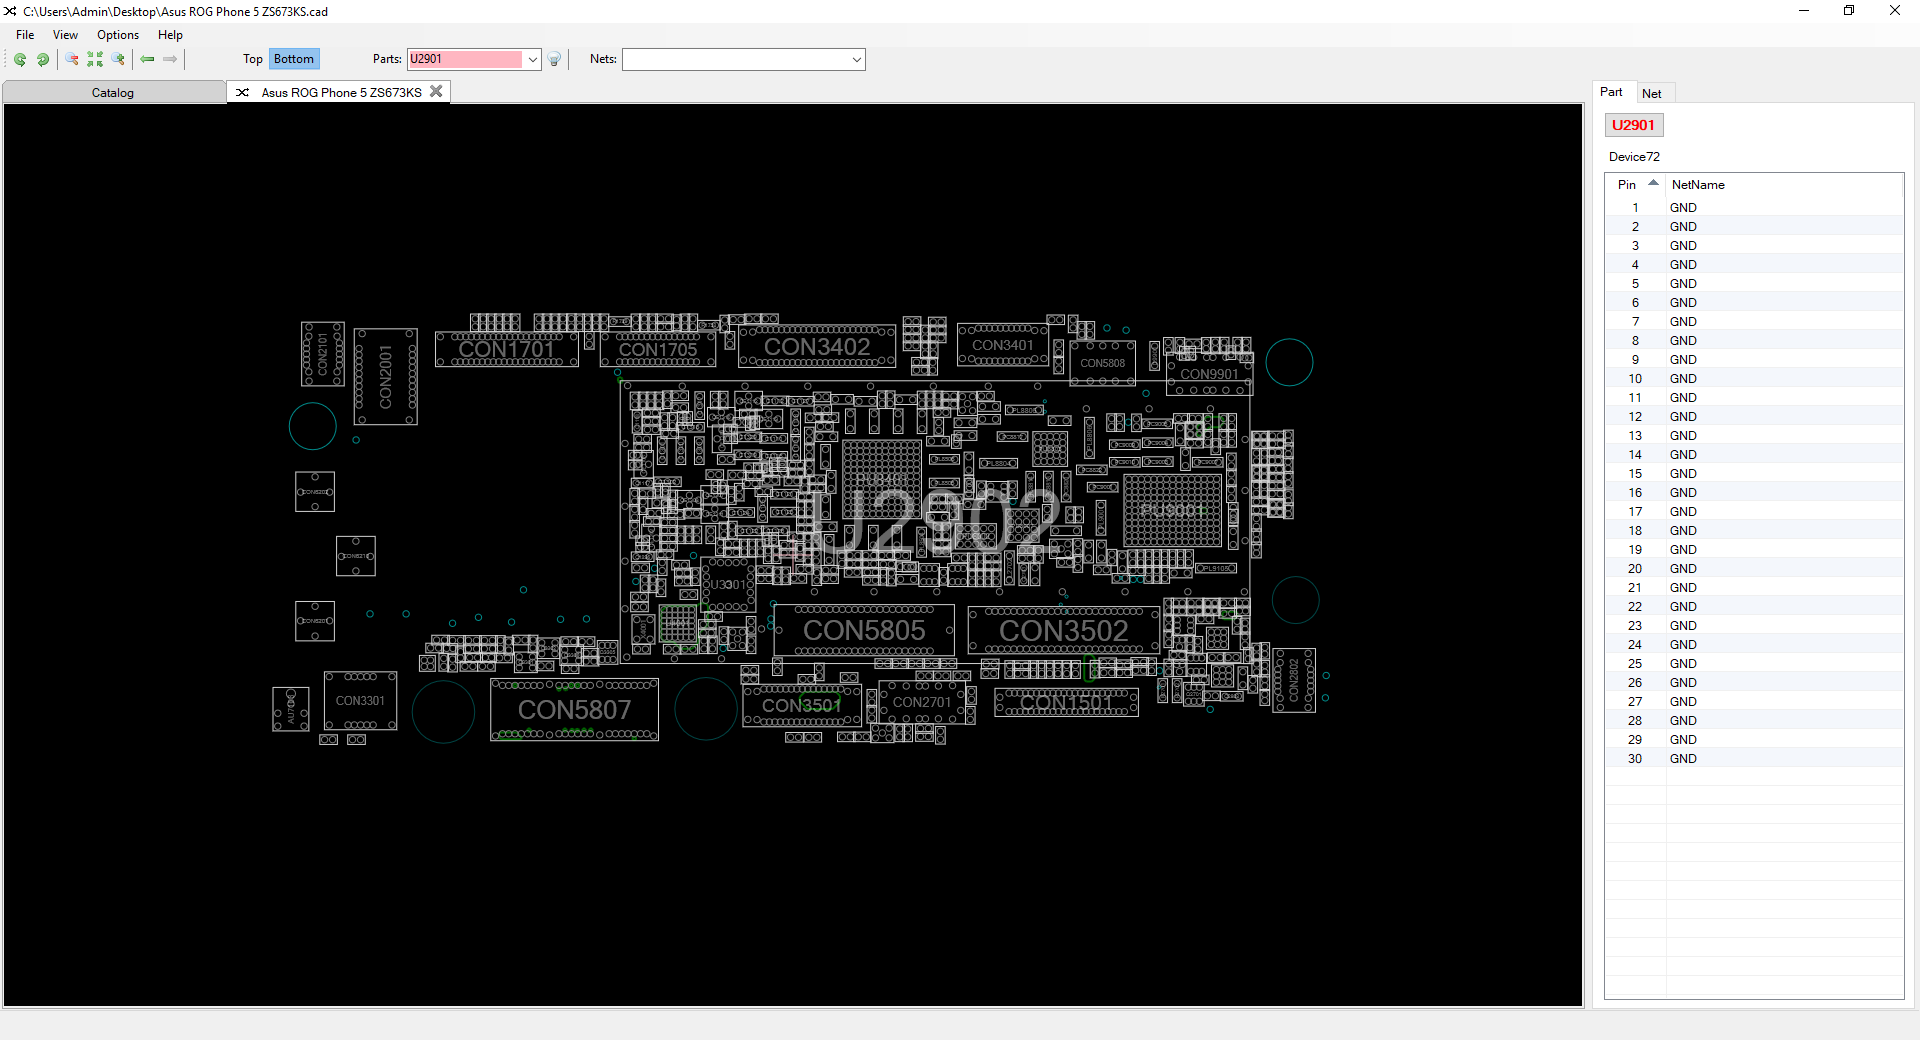Click the fit-to-window green arrows icon
Image resolution: width=1920 pixels, height=1040 pixels.
pos(95,60)
